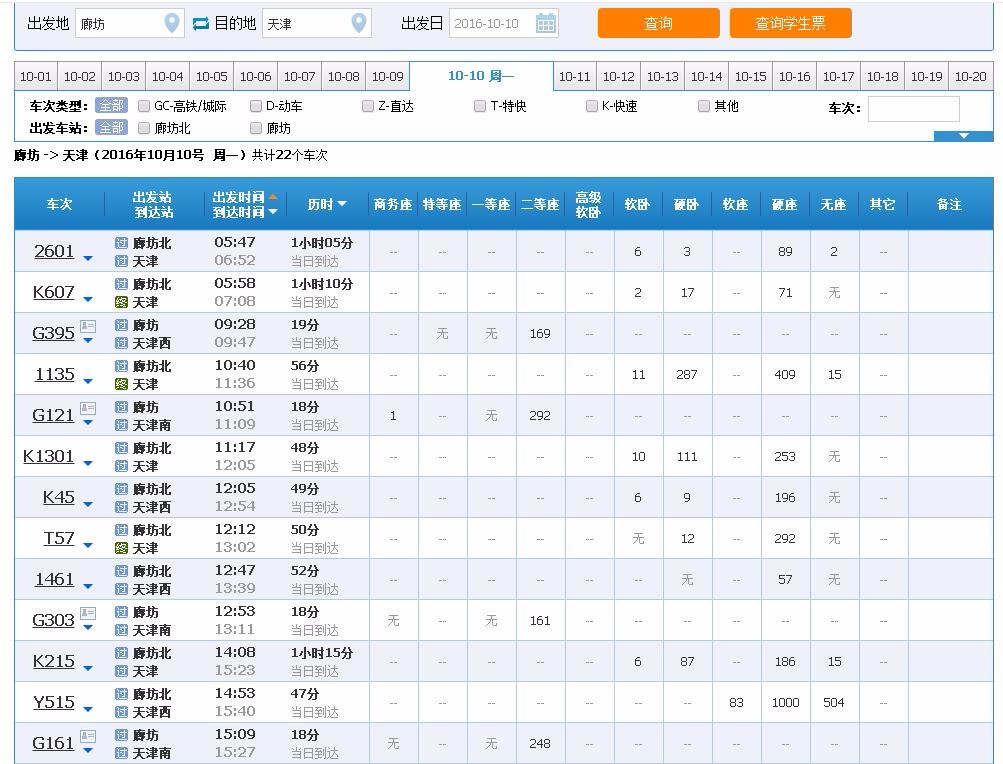1003x764 pixels.
Task: Click the 出发地 origin input field
Action: pyautogui.click(x=130, y=24)
